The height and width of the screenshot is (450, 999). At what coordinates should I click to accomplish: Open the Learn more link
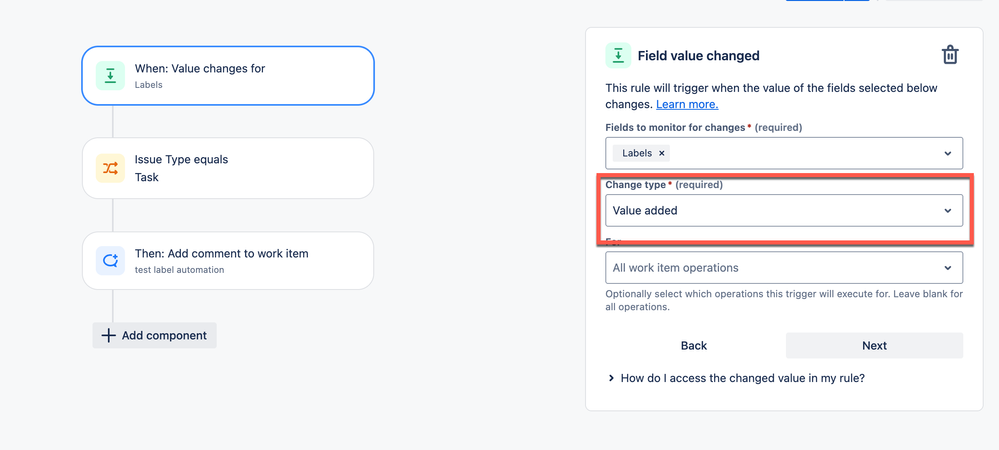pyautogui.click(x=687, y=104)
